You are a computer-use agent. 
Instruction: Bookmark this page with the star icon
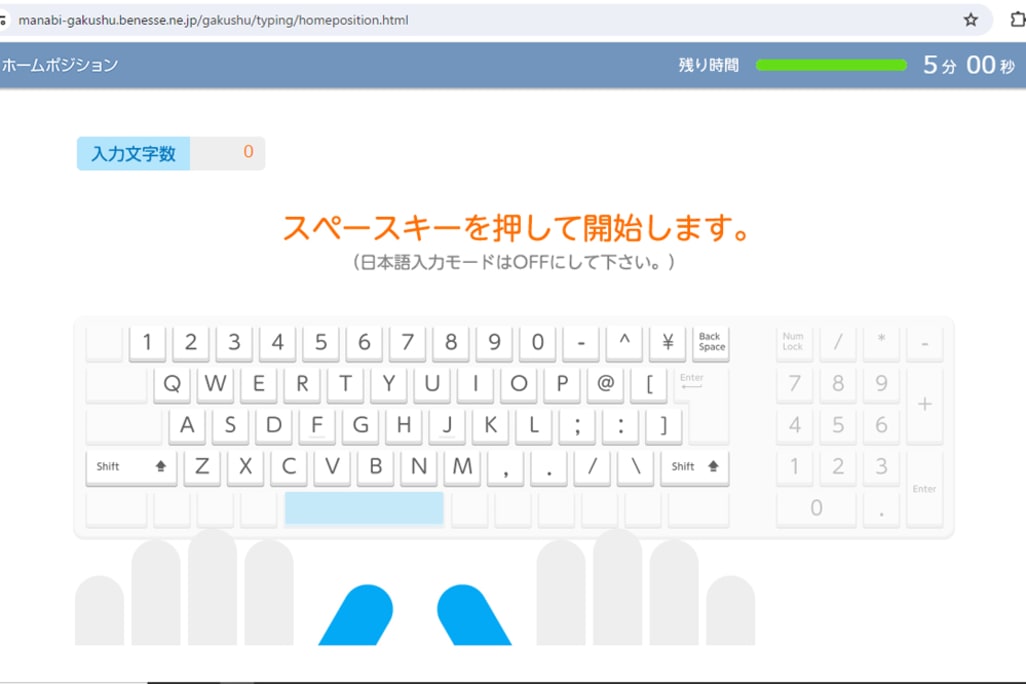pos(970,20)
